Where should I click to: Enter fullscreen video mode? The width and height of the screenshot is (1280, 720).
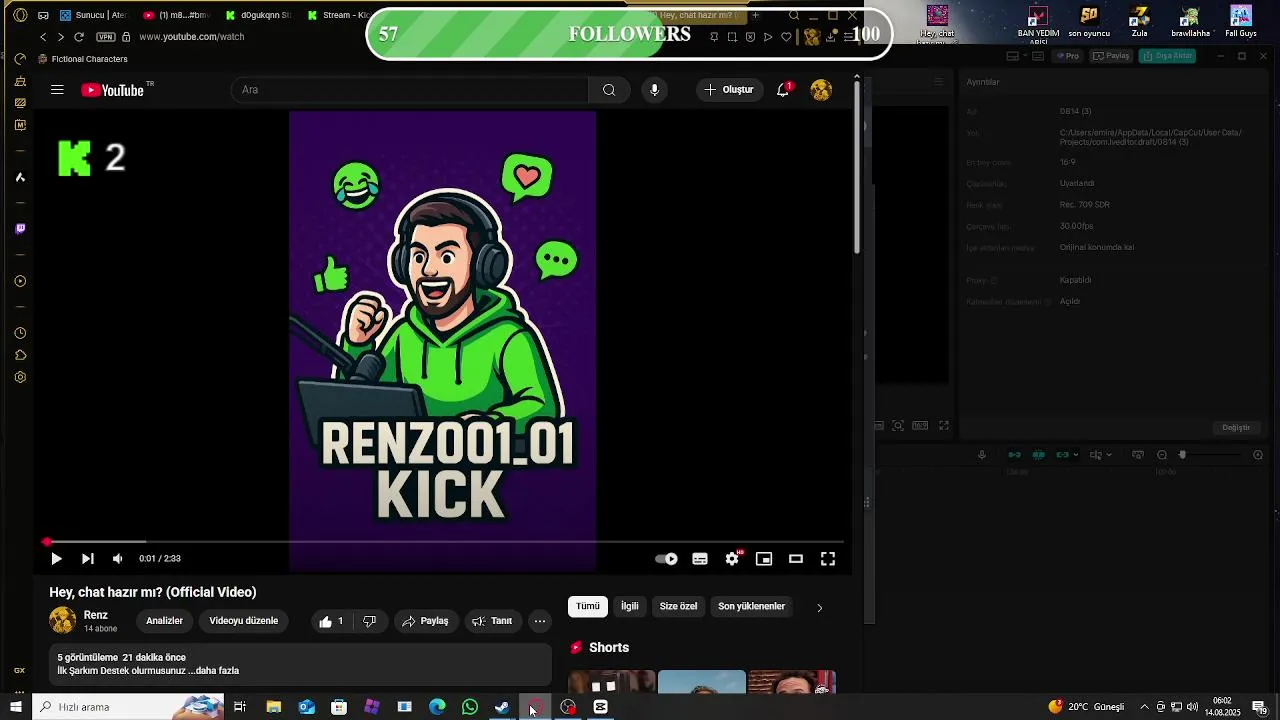[x=828, y=559]
